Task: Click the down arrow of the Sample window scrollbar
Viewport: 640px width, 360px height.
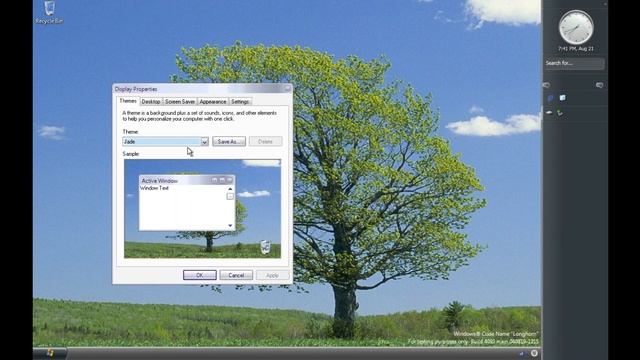Action: coord(230,226)
